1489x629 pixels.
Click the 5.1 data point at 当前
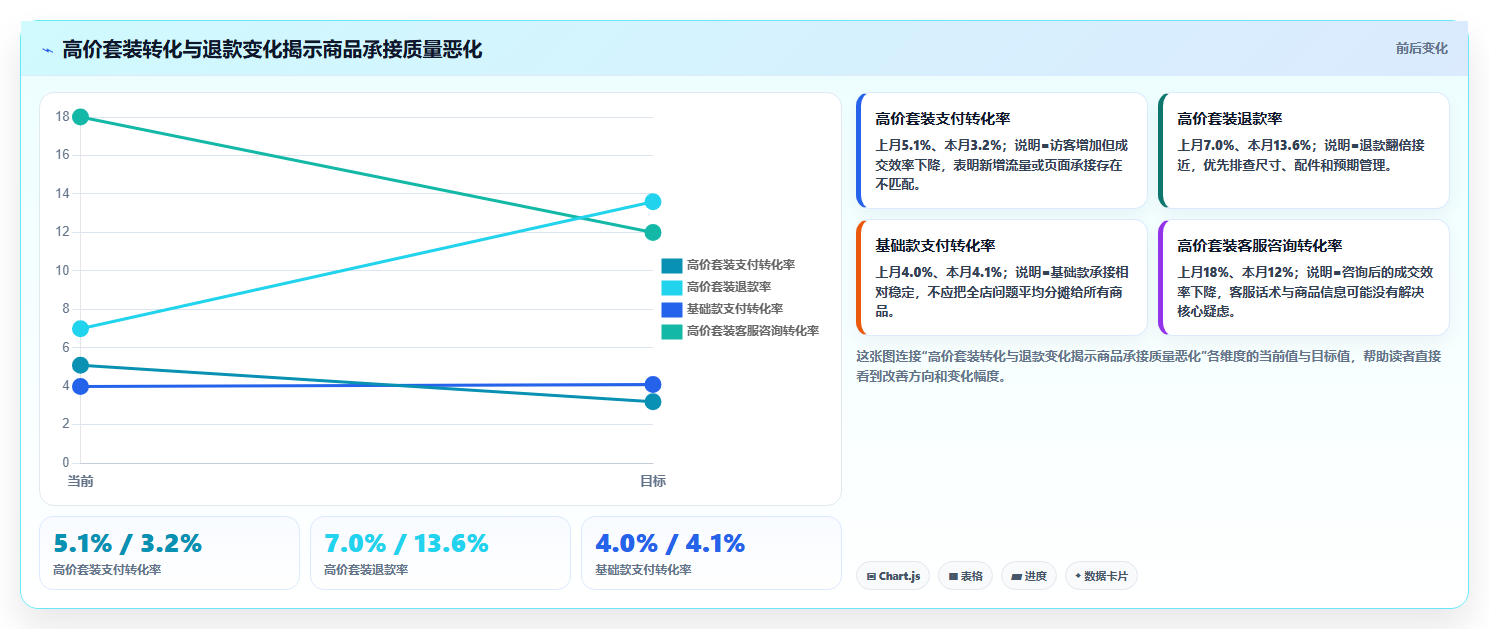(81, 365)
